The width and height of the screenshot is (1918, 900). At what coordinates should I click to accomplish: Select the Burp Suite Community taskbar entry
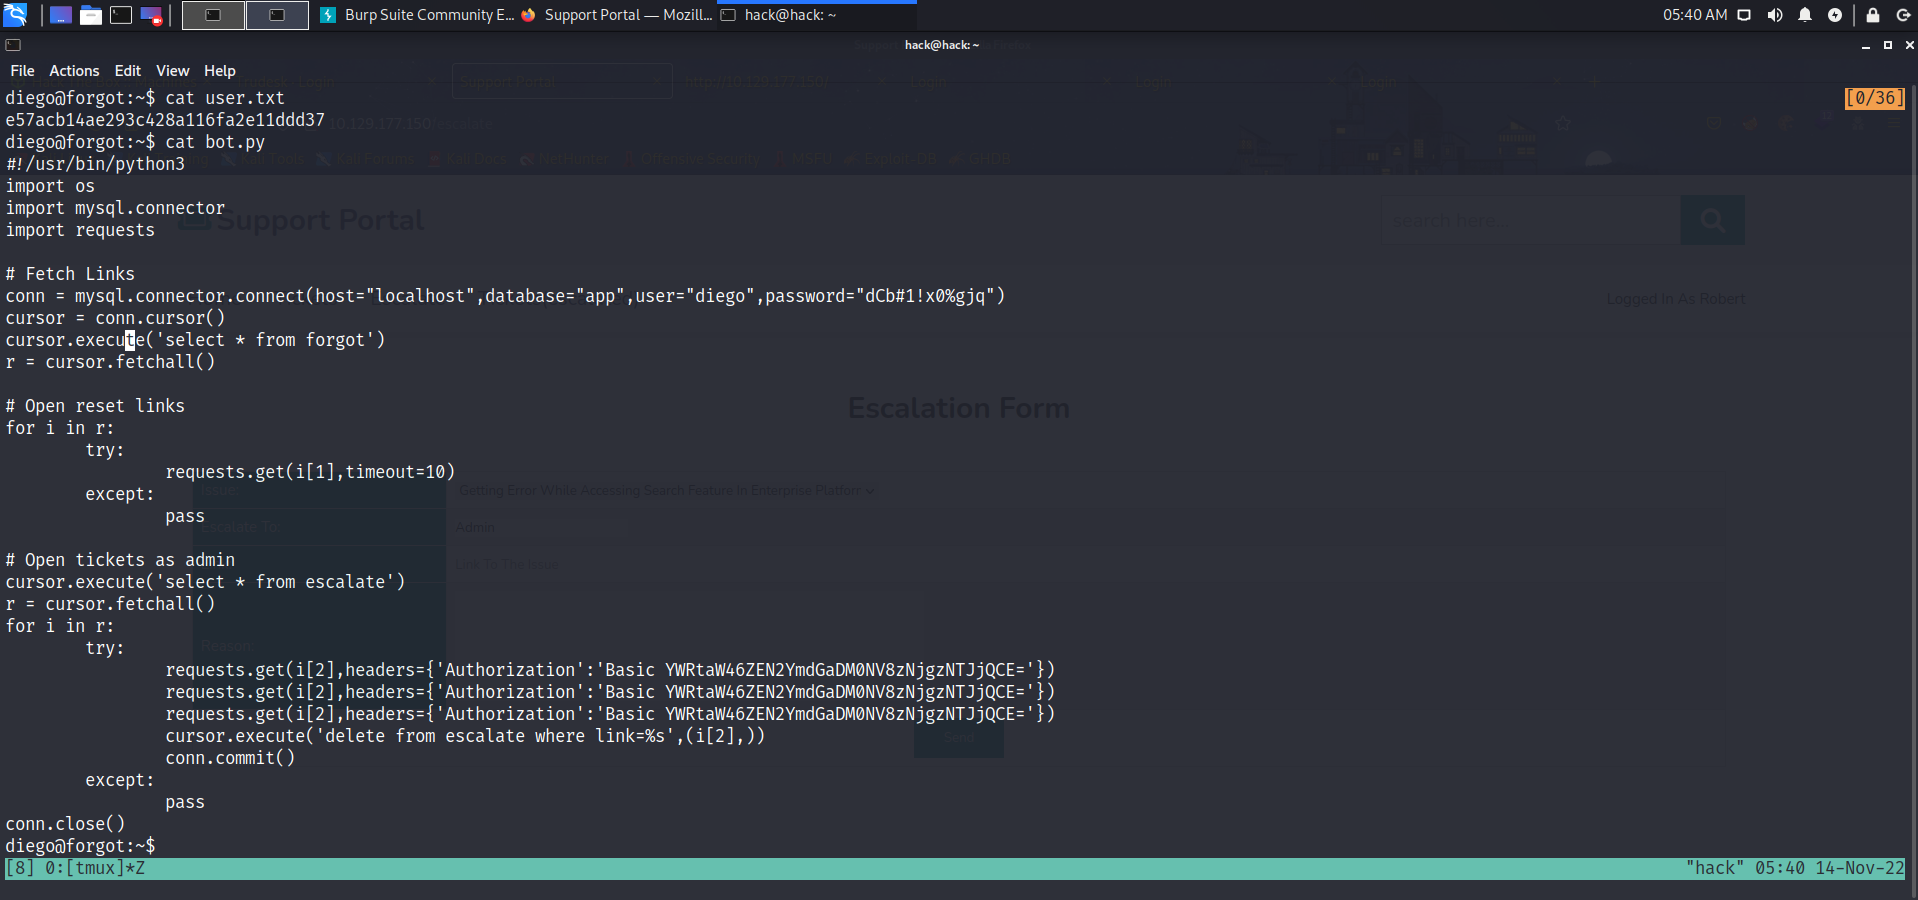pyautogui.click(x=417, y=15)
